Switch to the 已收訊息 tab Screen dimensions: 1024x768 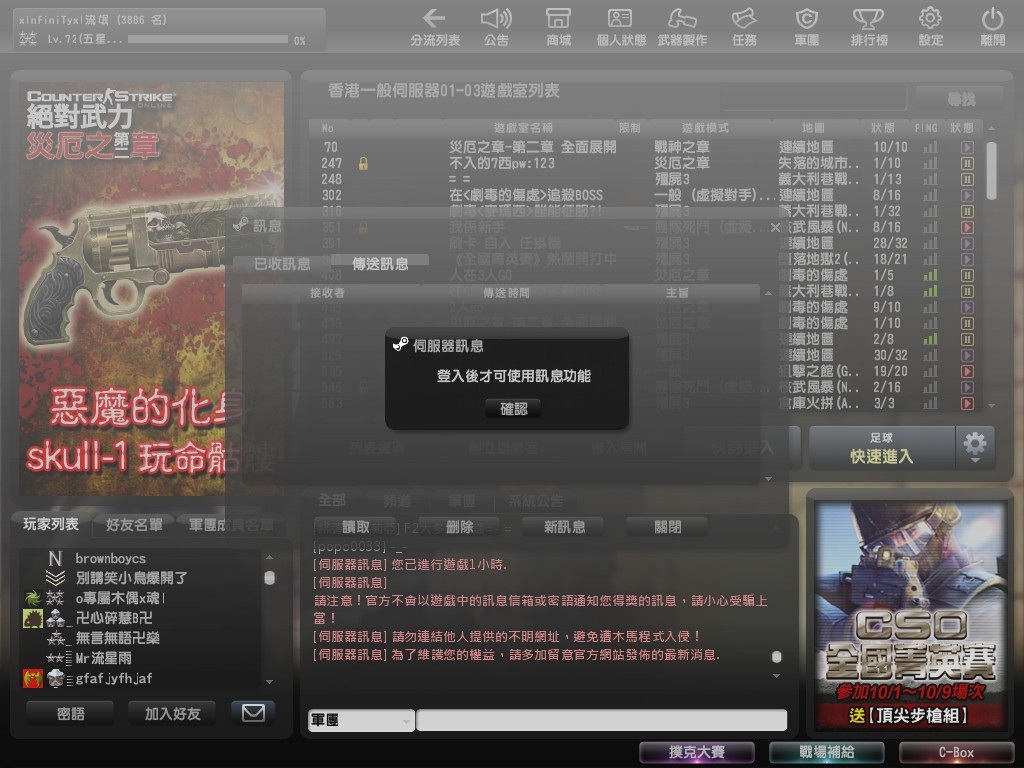(x=282, y=264)
